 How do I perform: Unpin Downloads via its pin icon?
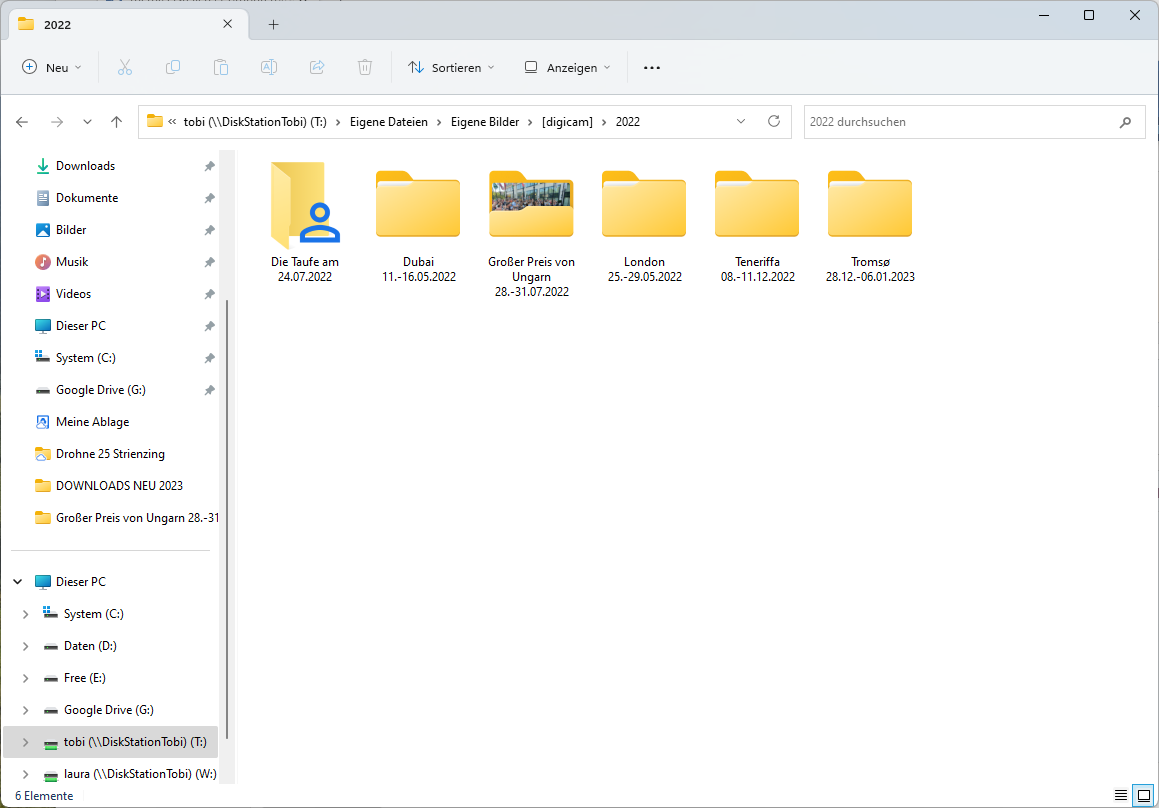(x=210, y=166)
